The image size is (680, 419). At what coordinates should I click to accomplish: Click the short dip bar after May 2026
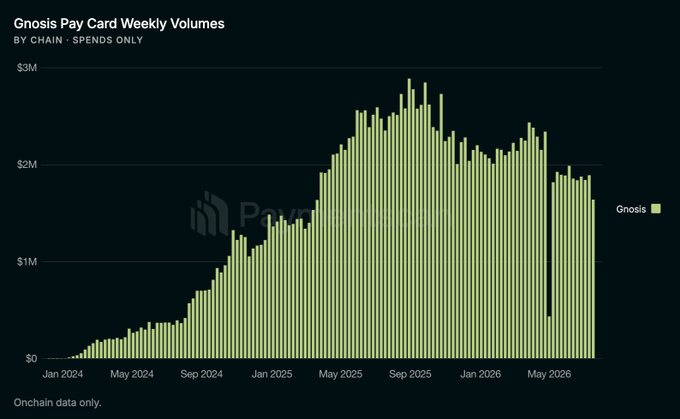[549, 337]
